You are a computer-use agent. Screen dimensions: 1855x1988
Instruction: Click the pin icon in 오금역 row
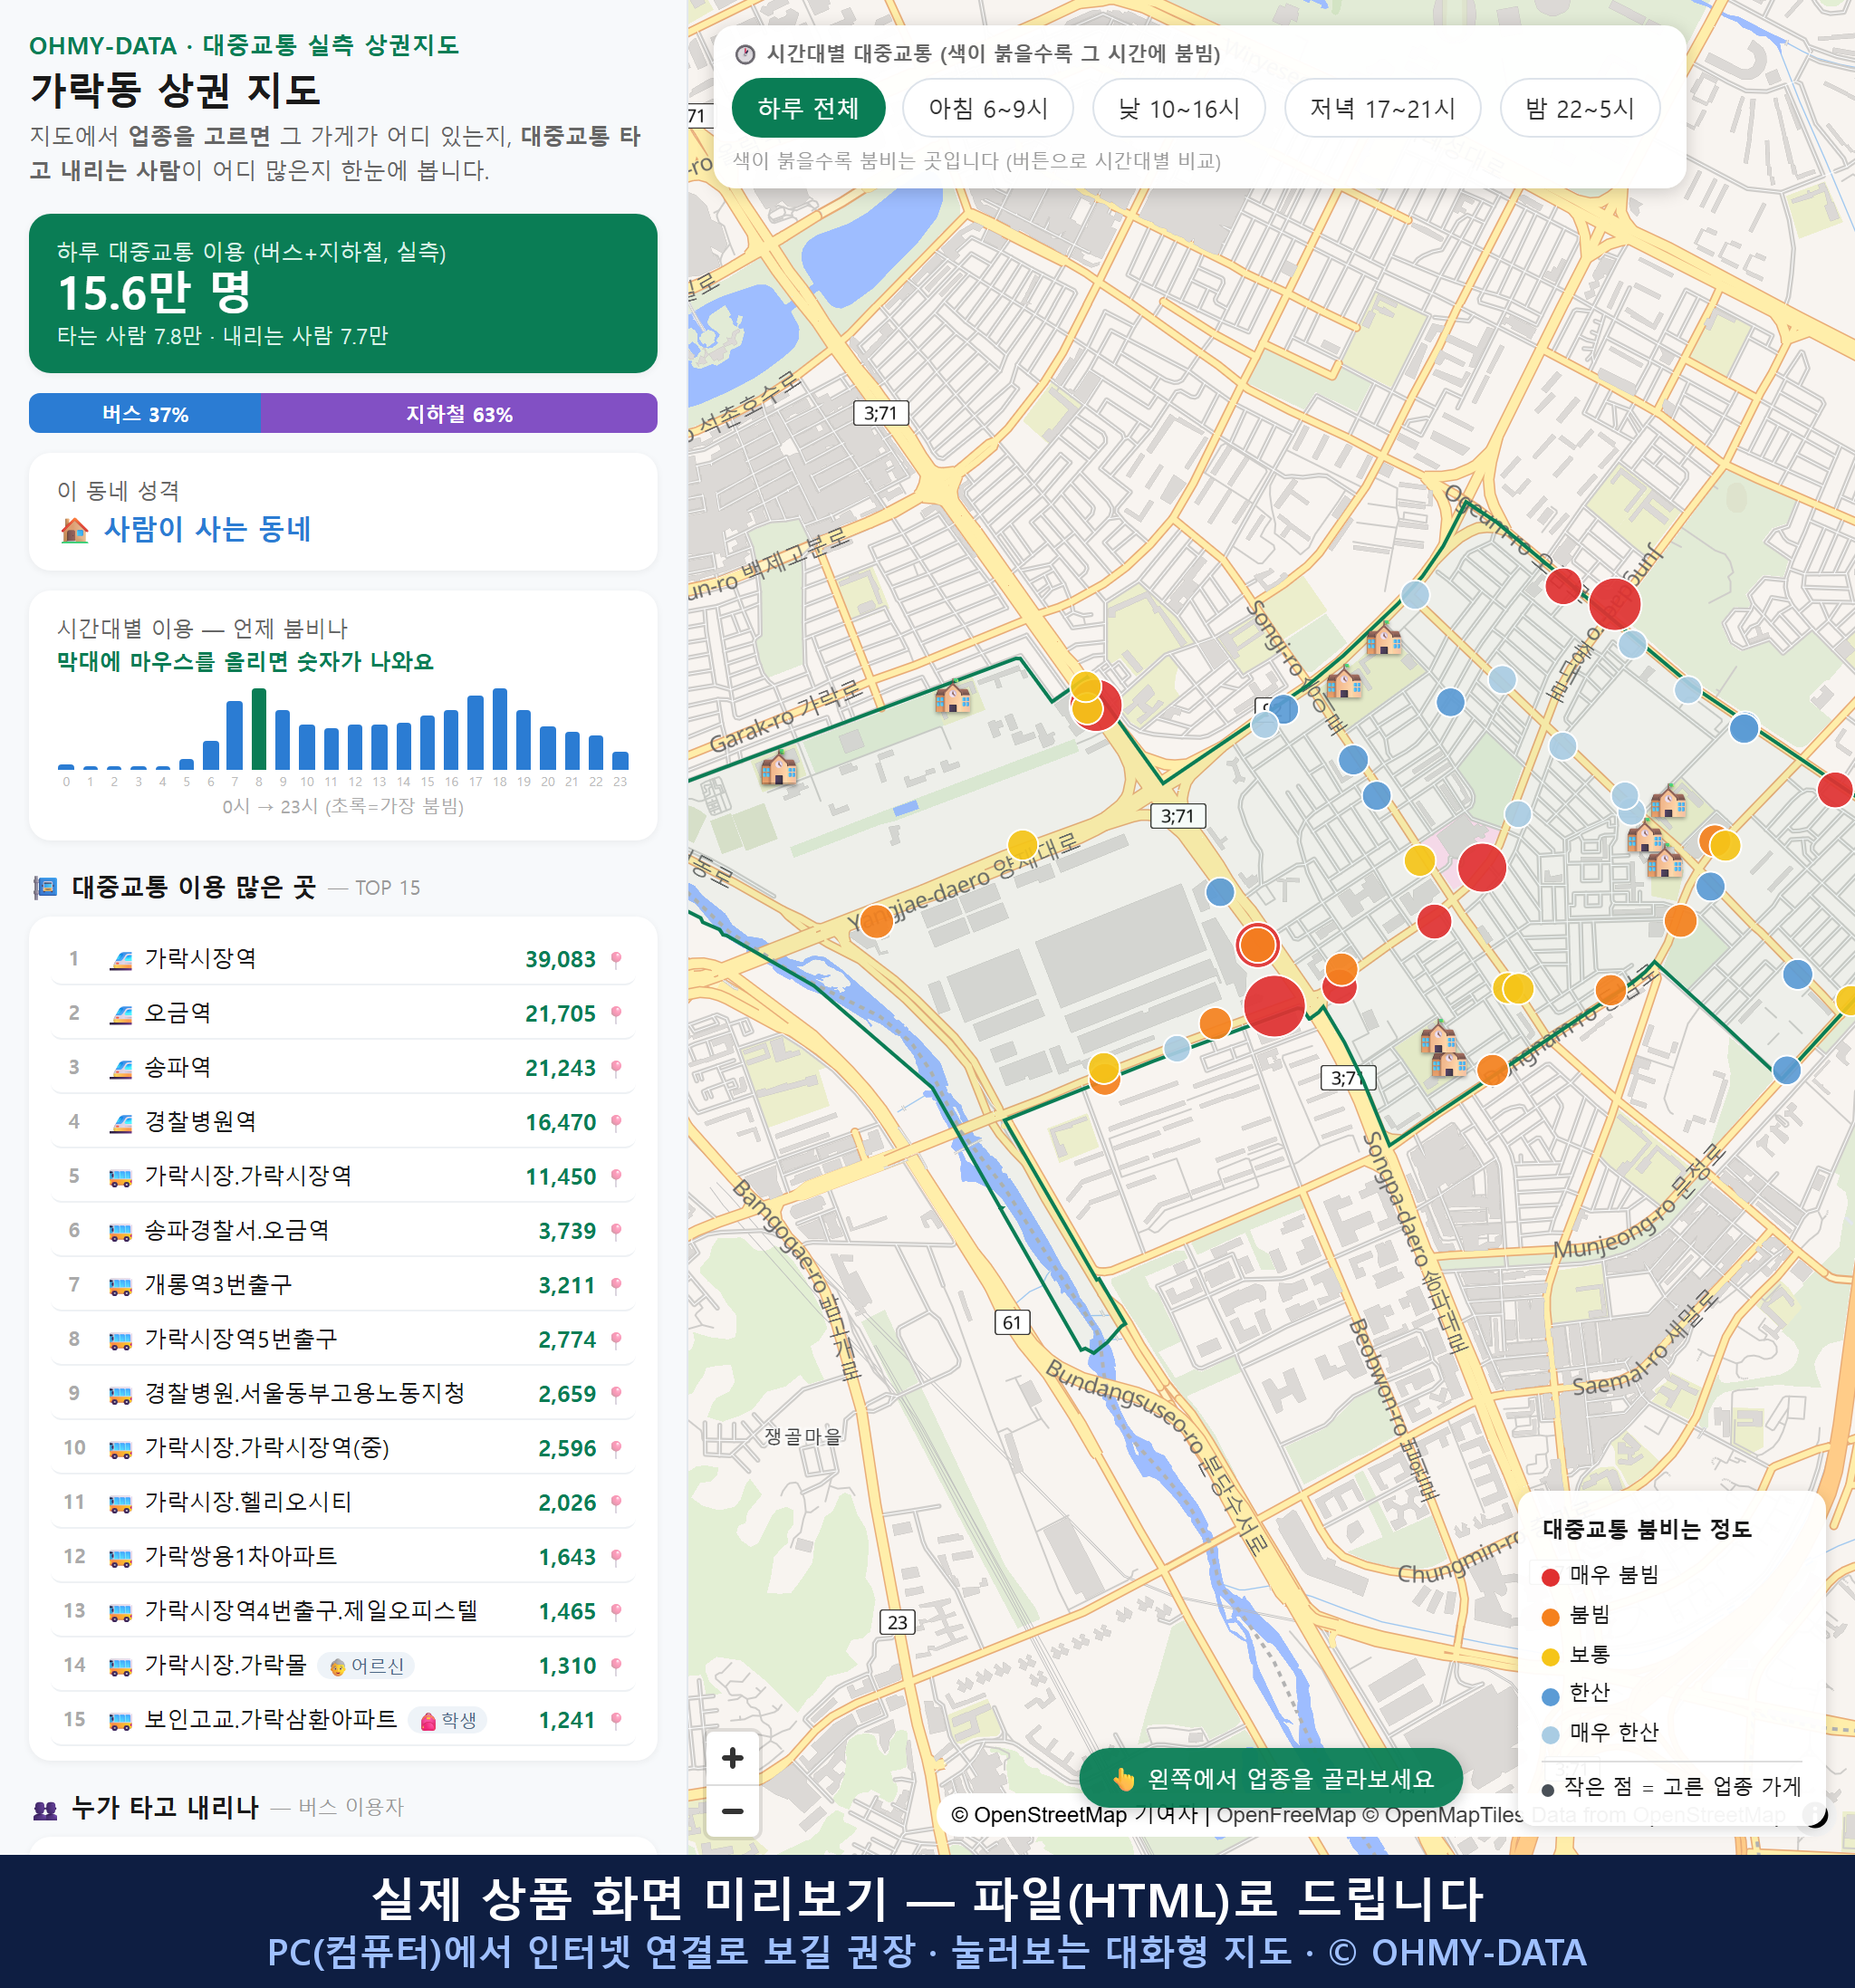tap(616, 1013)
